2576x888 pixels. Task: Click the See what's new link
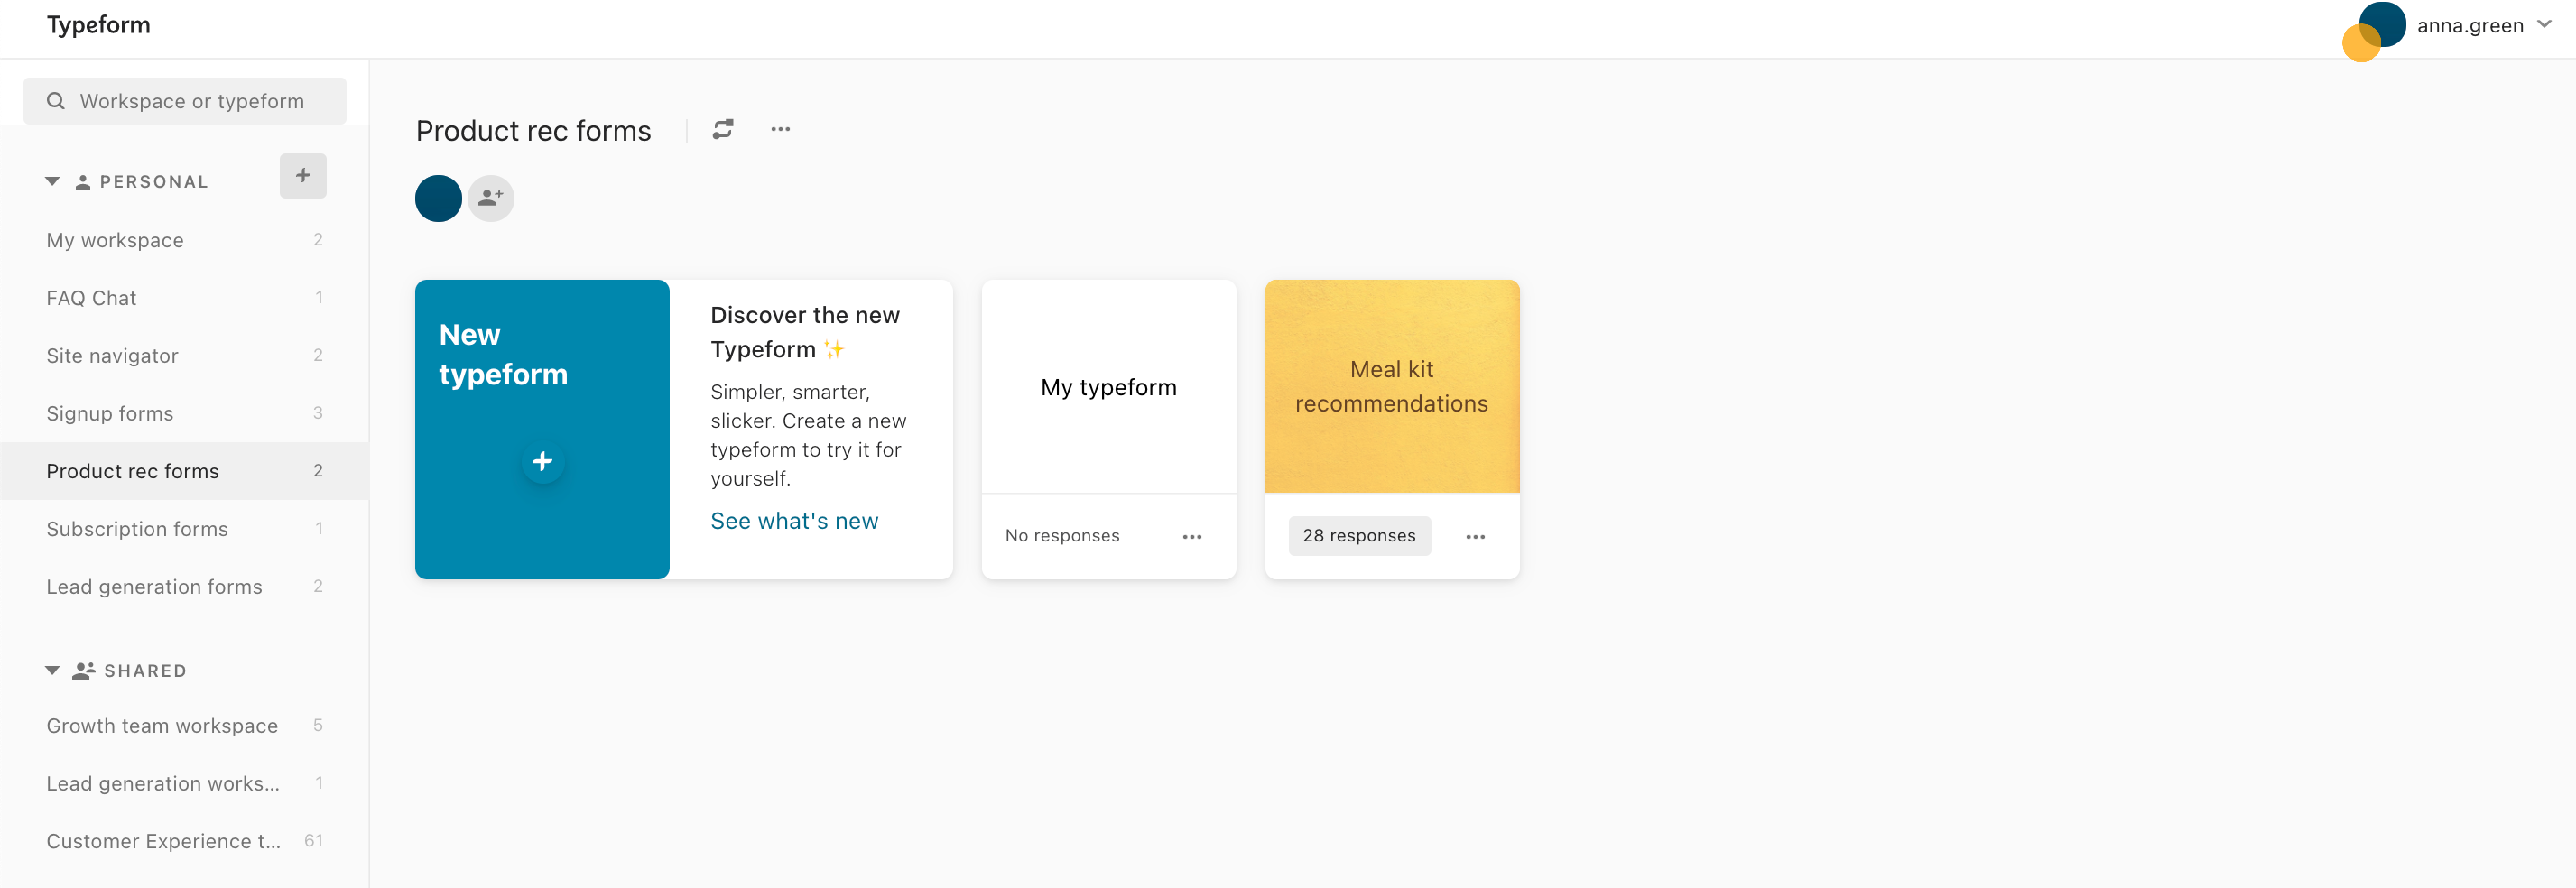pos(794,521)
